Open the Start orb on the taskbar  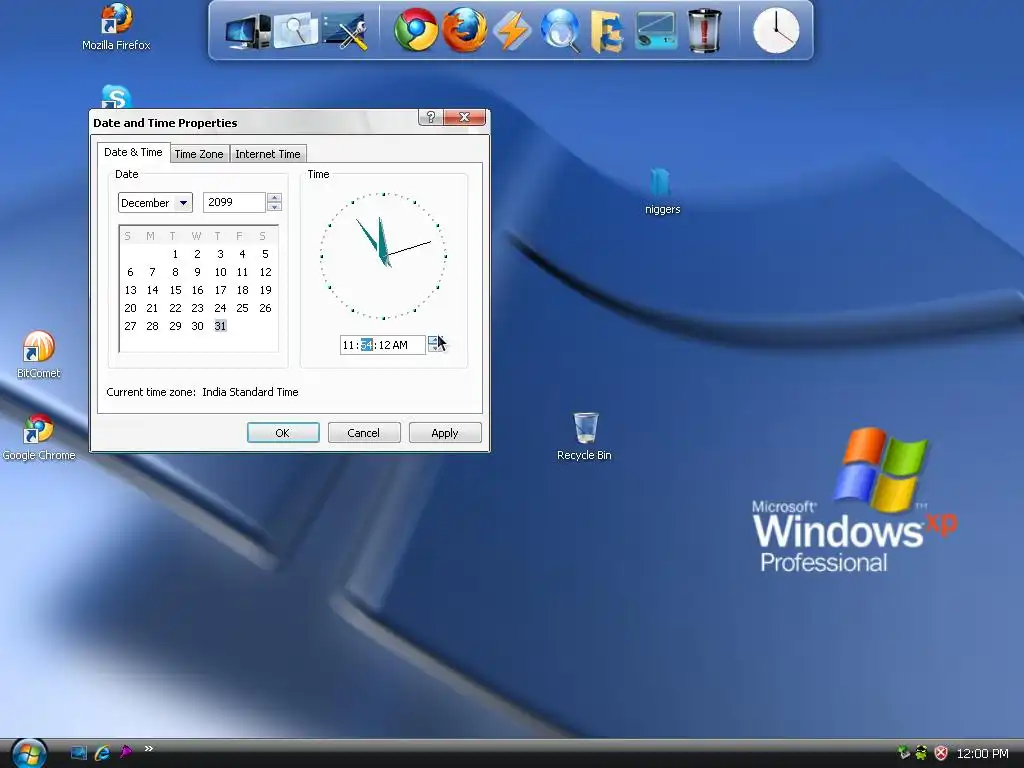point(29,753)
